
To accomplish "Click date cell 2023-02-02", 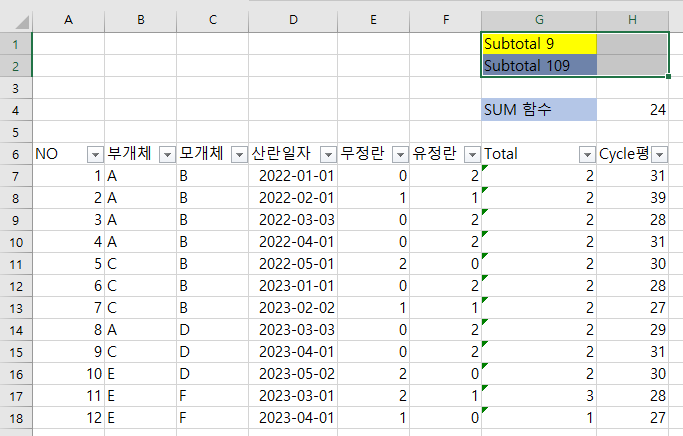I will pos(293,308).
